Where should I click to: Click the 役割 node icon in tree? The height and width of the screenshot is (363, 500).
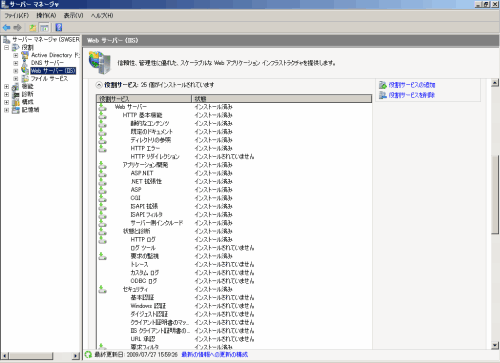click(16, 48)
